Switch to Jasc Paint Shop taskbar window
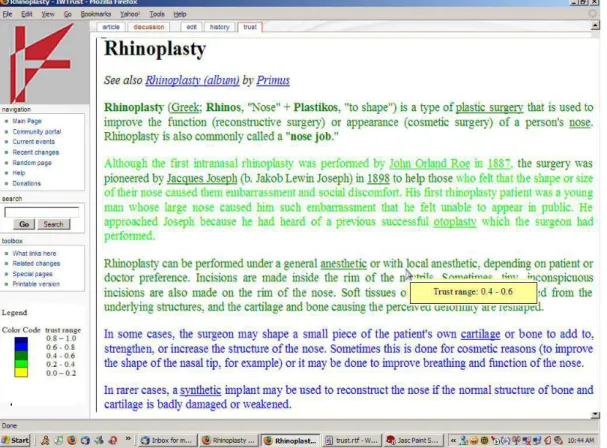The image size is (607, 448). tap(413, 440)
